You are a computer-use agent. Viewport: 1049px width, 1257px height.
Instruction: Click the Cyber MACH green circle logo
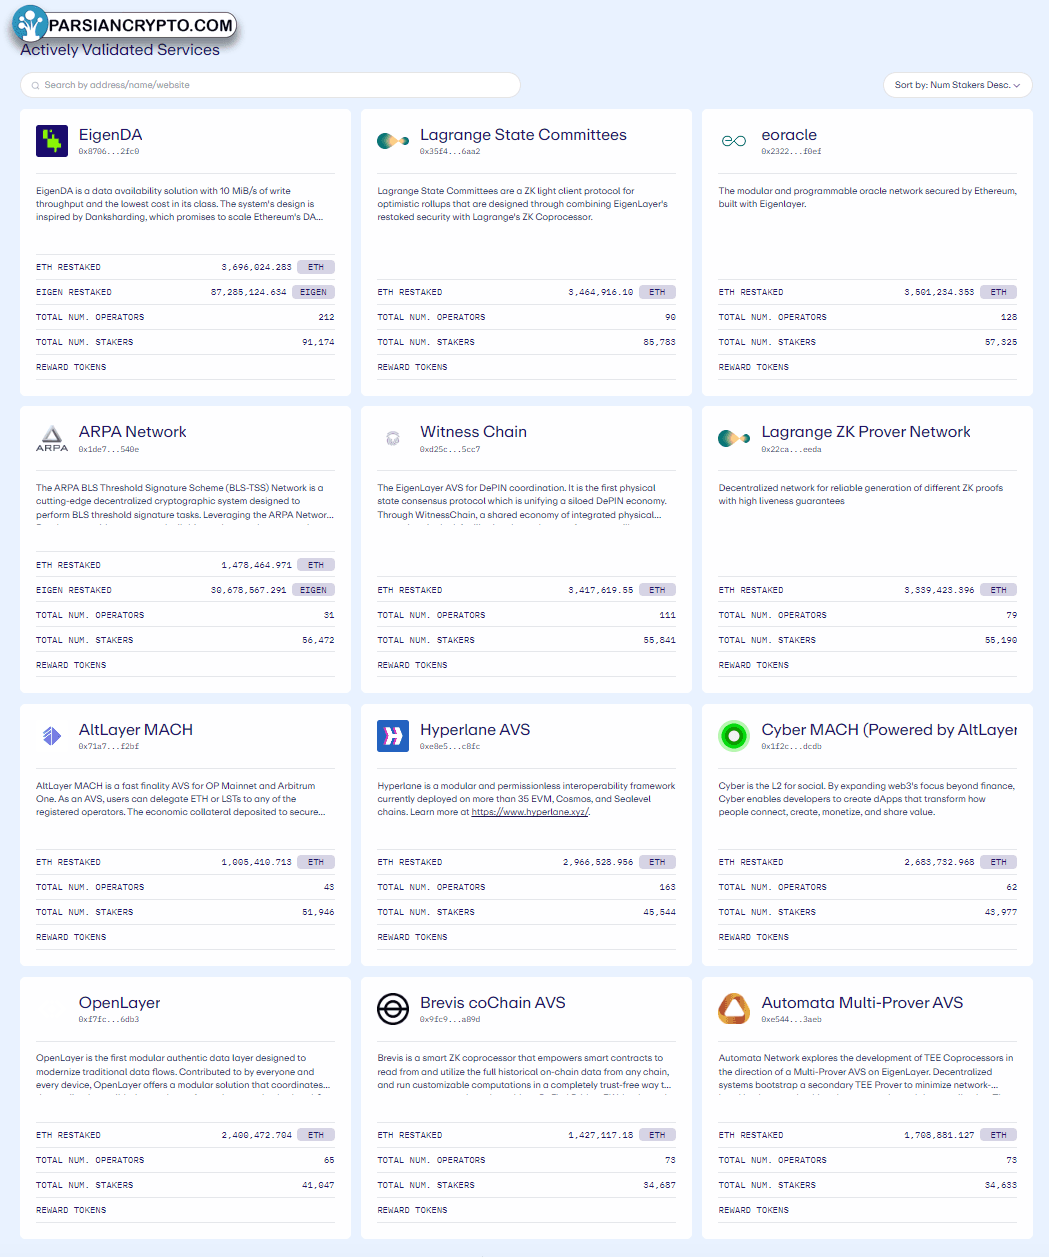coord(734,736)
